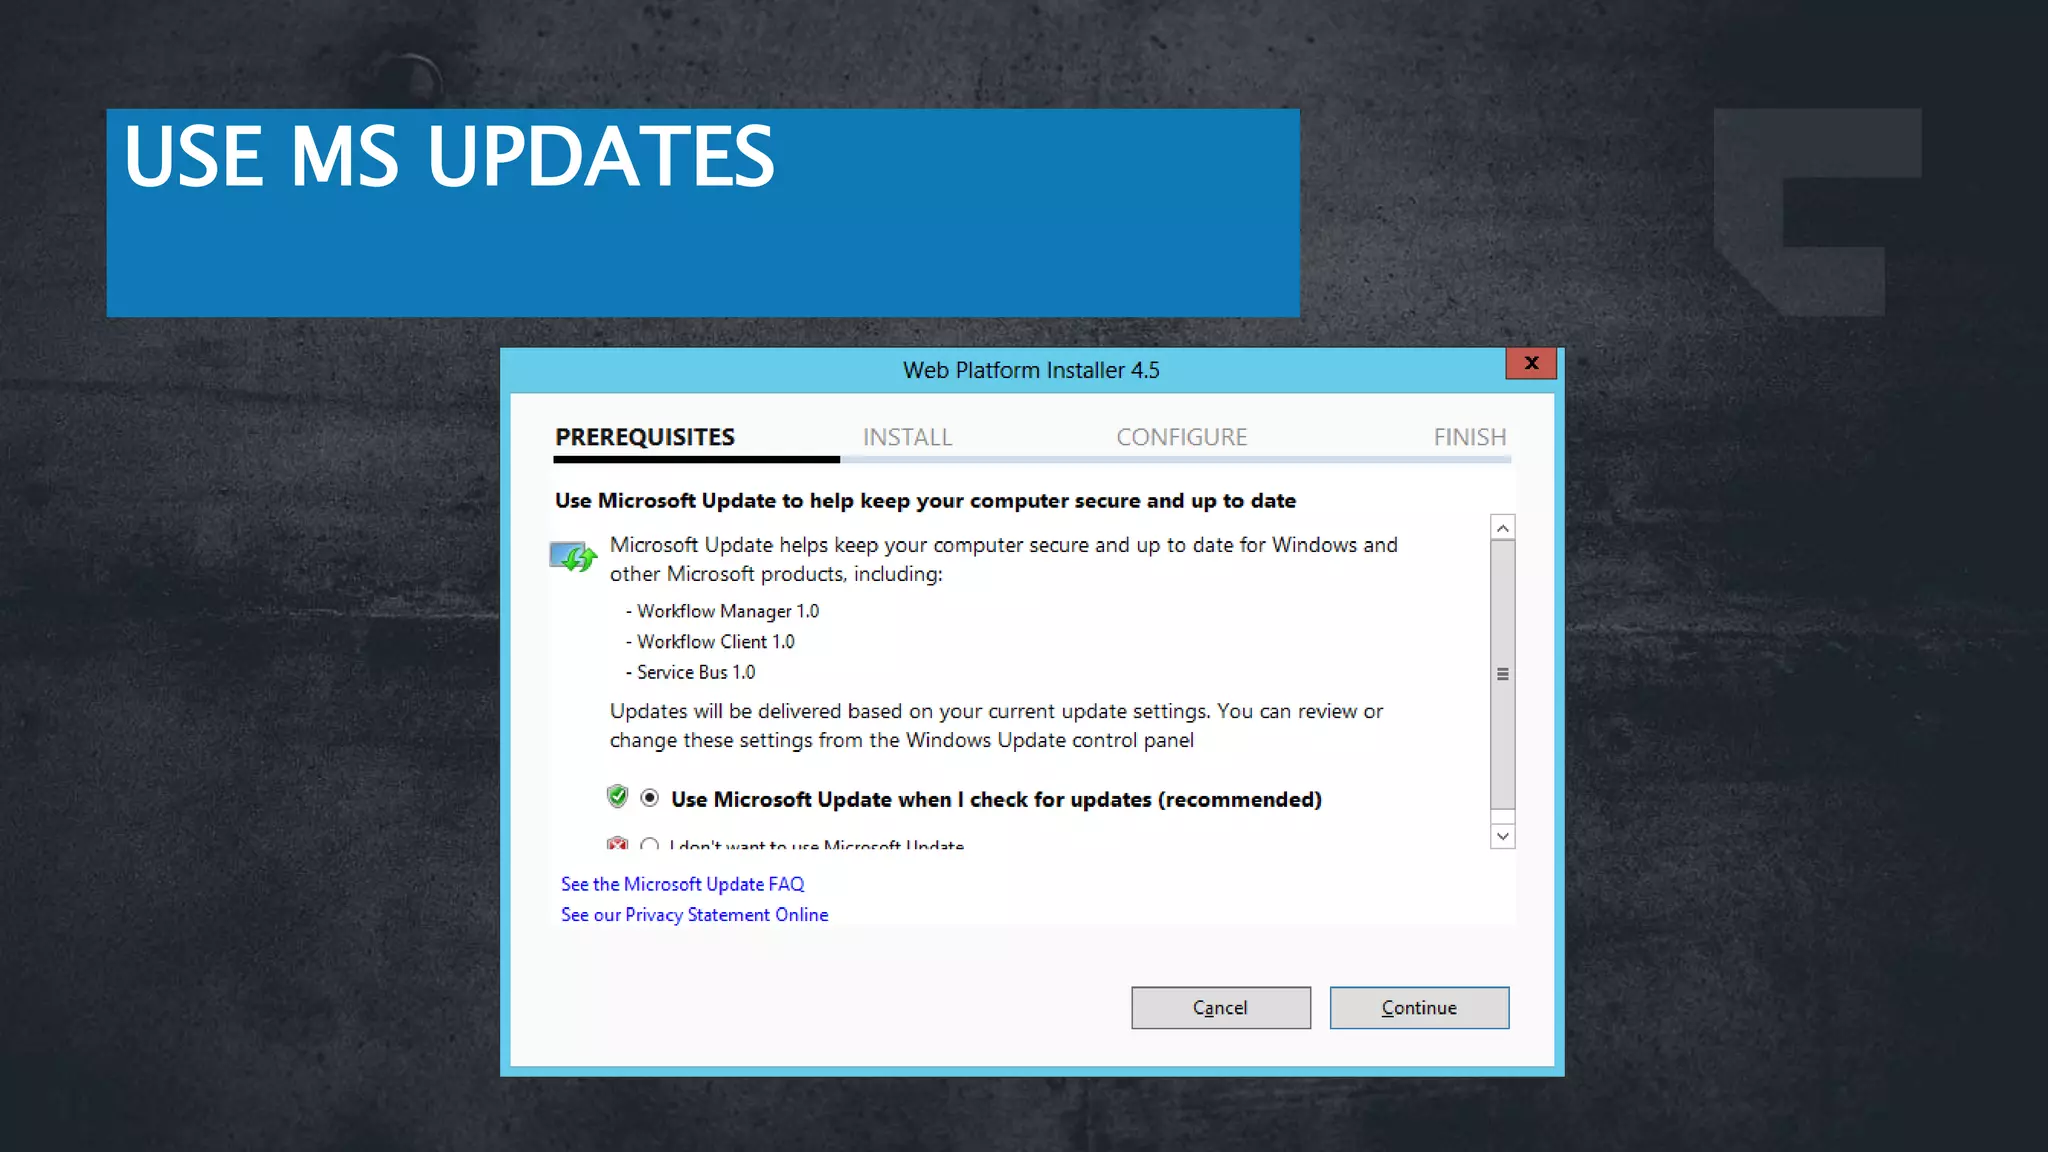The height and width of the screenshot is (1152, 2048).
Task: Click the Workflow Client 1.0 list entry
Action: tap(715, 642)
